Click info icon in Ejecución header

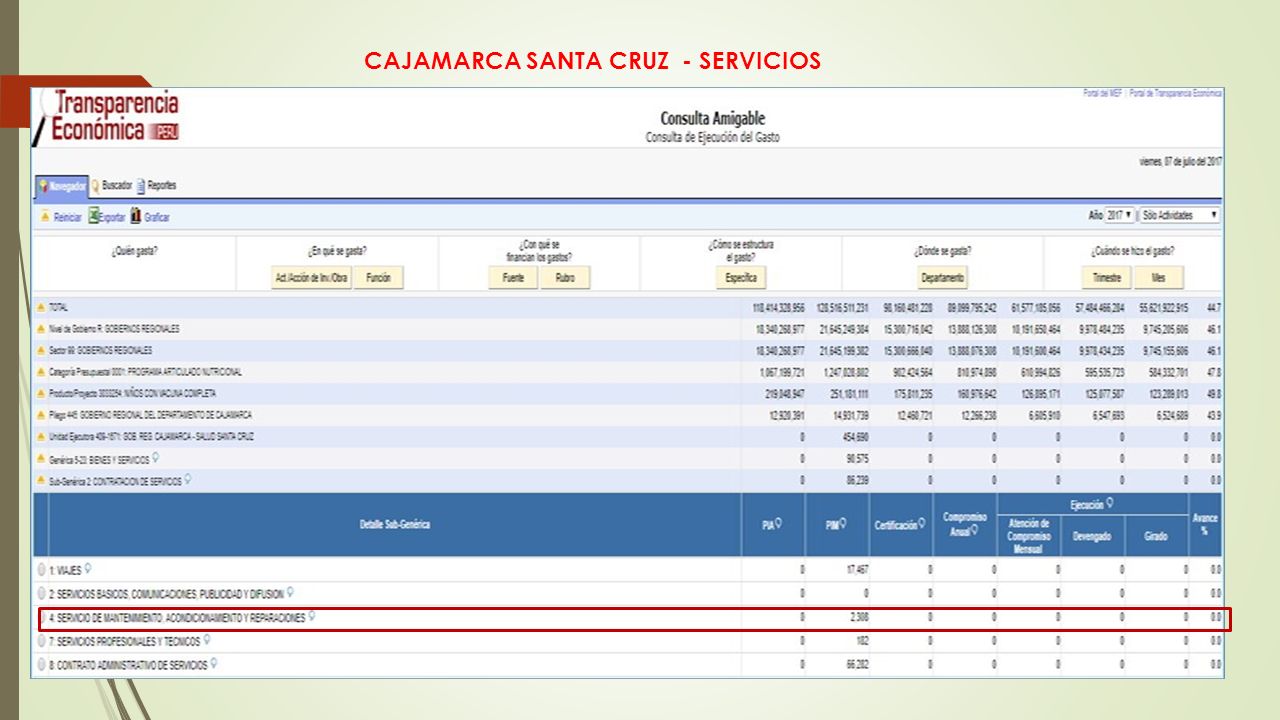[1109, 504]
